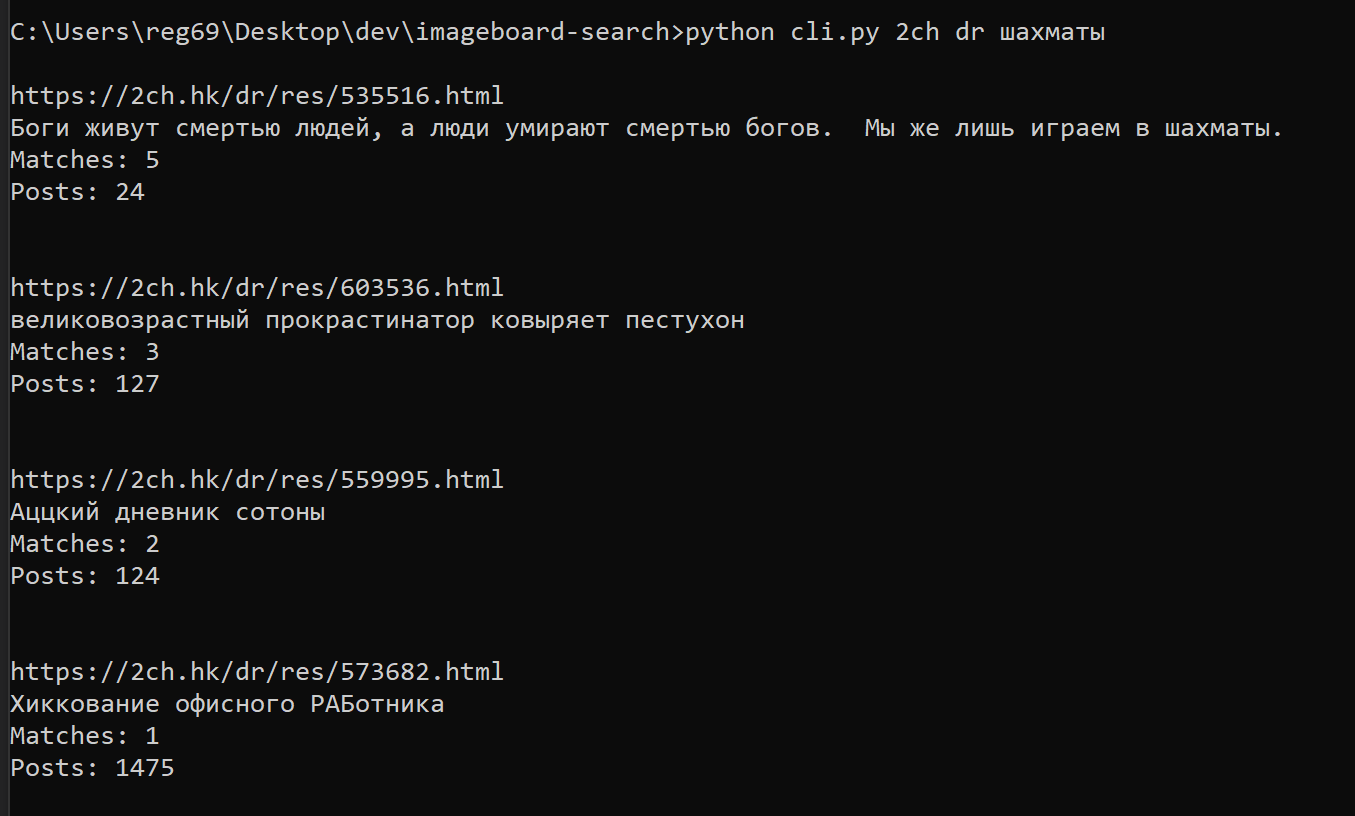The image size is (1355, 816).
Task: Open the 603536.html thread URL
Action: [257, 288]
